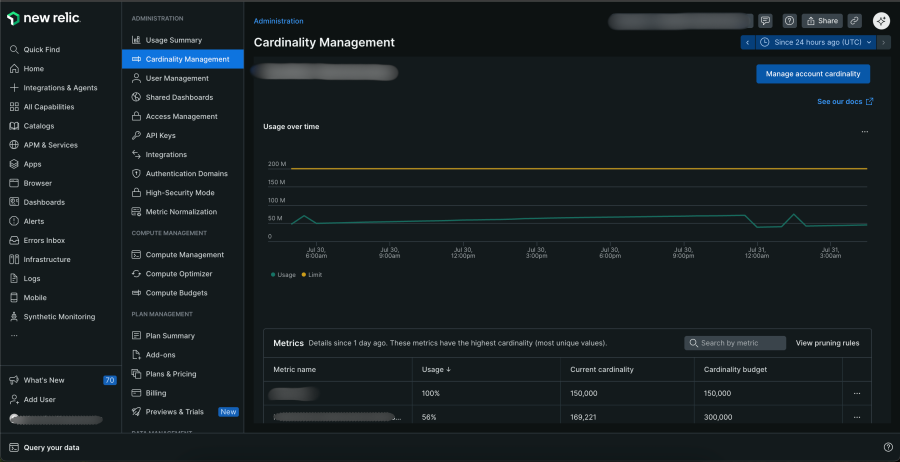The height and width of the screenshot is (462, 900).
Task: Click the Share button
Action: [823, 21]
